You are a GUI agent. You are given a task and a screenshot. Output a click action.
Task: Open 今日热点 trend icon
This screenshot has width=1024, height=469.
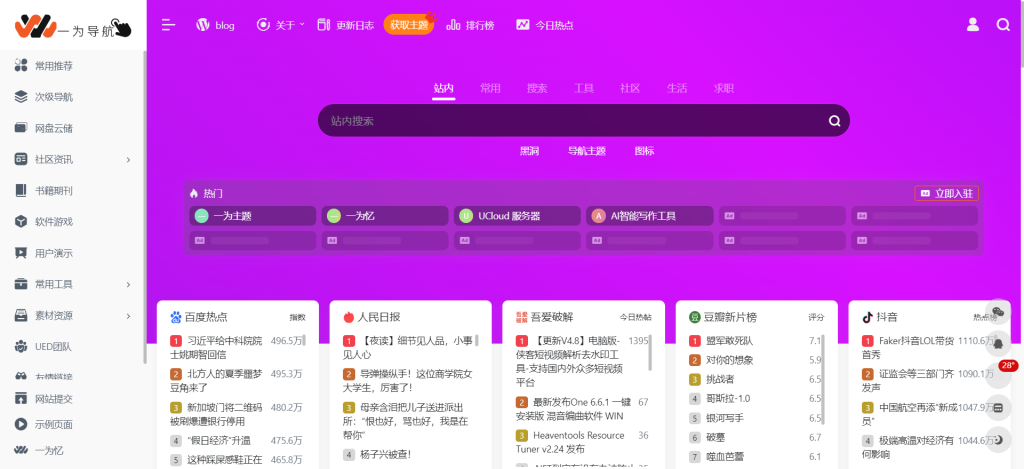(522, 25)
